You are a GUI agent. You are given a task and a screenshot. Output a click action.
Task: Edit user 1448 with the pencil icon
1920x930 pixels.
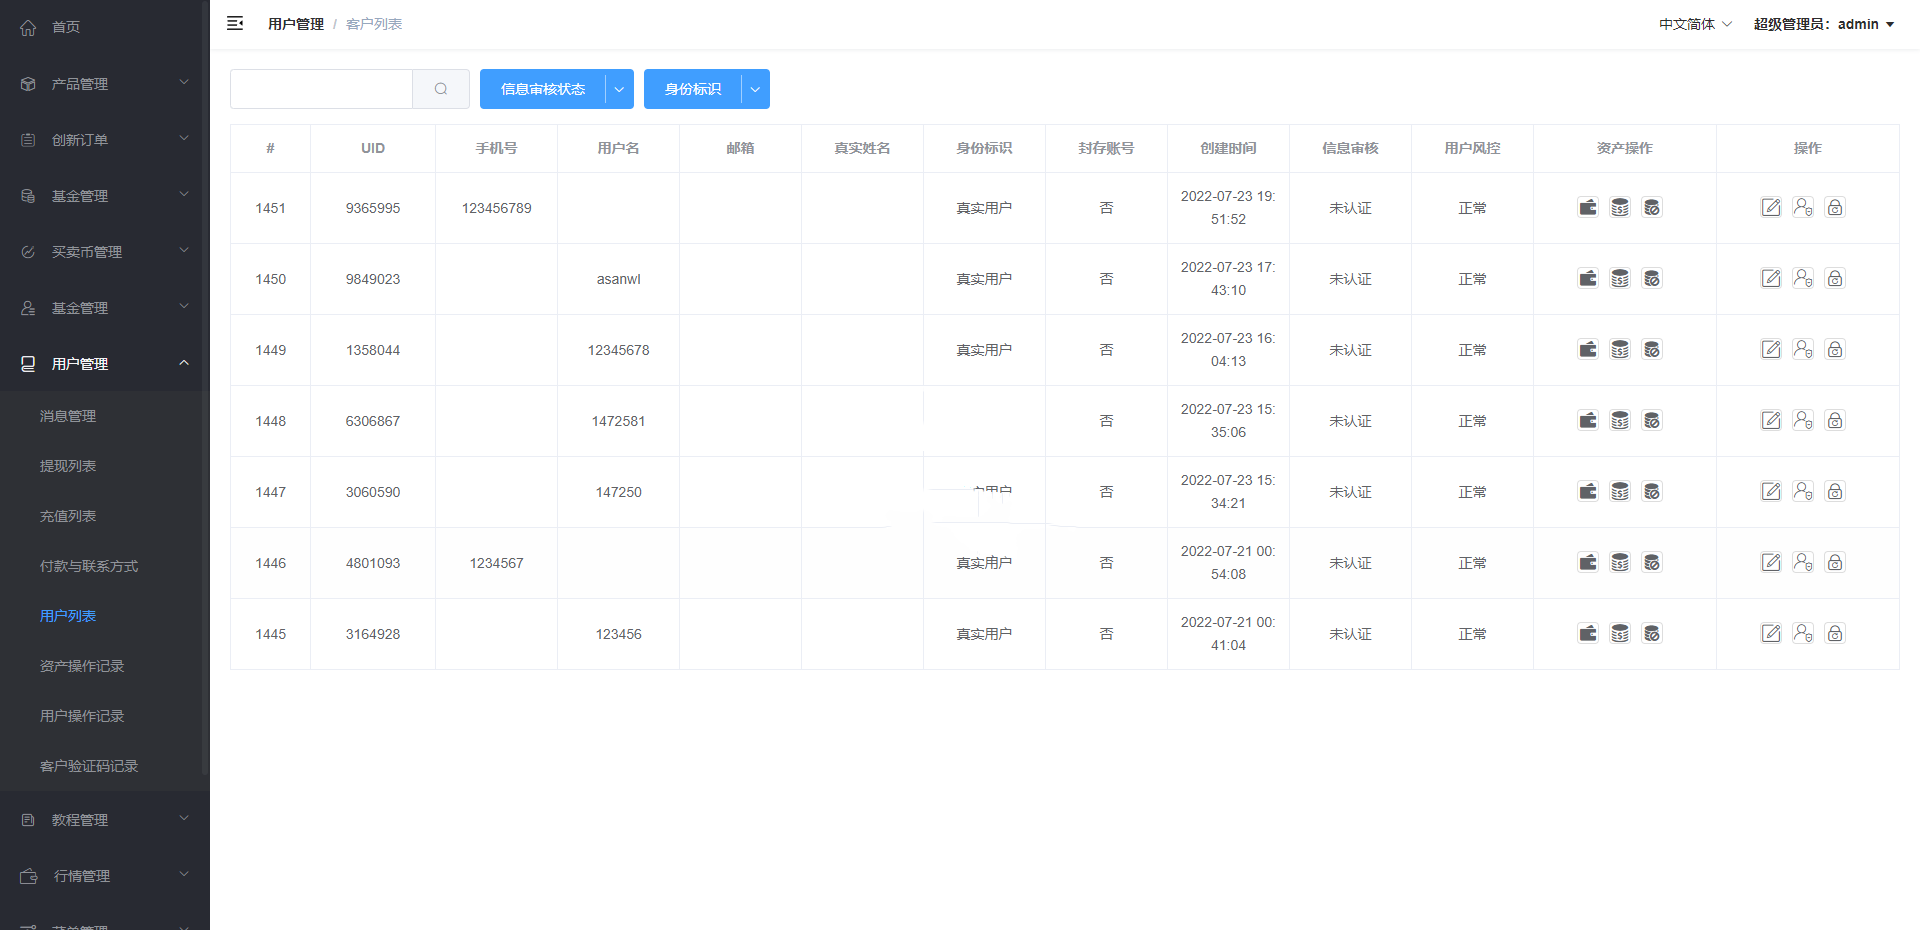1771,421
